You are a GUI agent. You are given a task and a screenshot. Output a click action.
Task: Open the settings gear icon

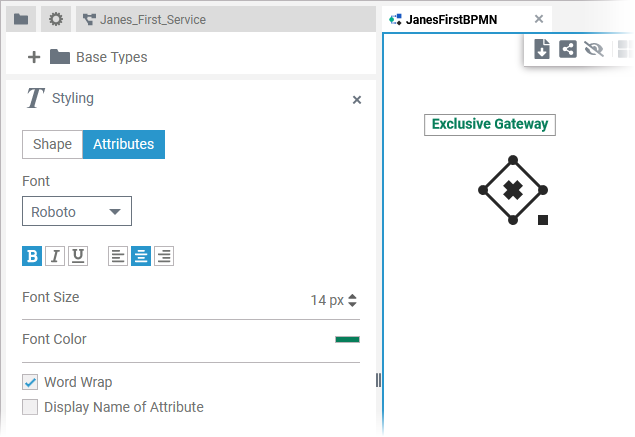[x=56, y=19]
